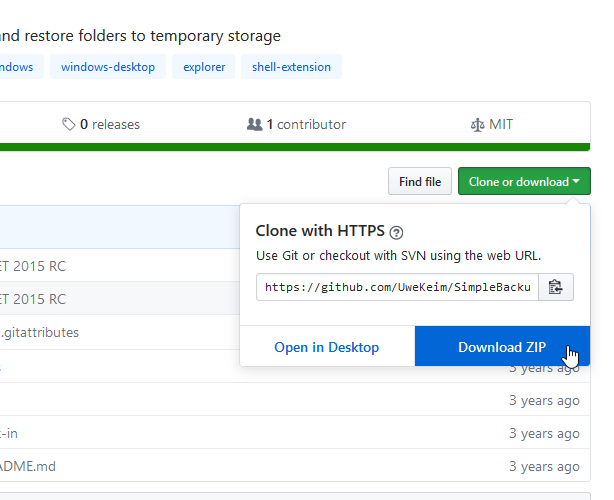Open the windows-desktop topic tag
This screenshot has width=614, height=500.
pyautogui.click(x=108, y=67)
